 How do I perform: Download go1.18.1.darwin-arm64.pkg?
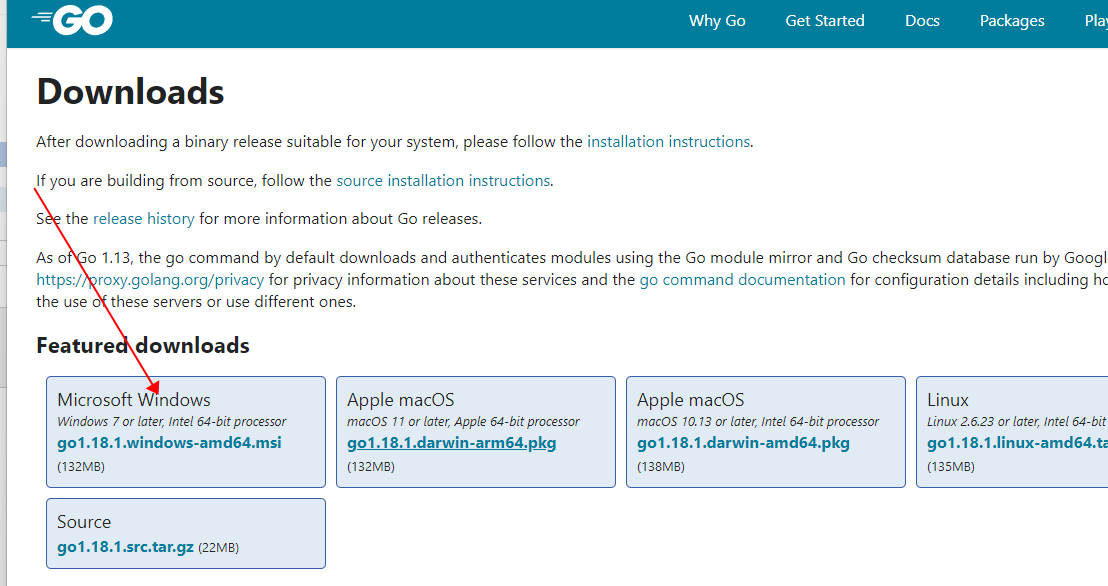pyautogui.click(x=452, y=443)
